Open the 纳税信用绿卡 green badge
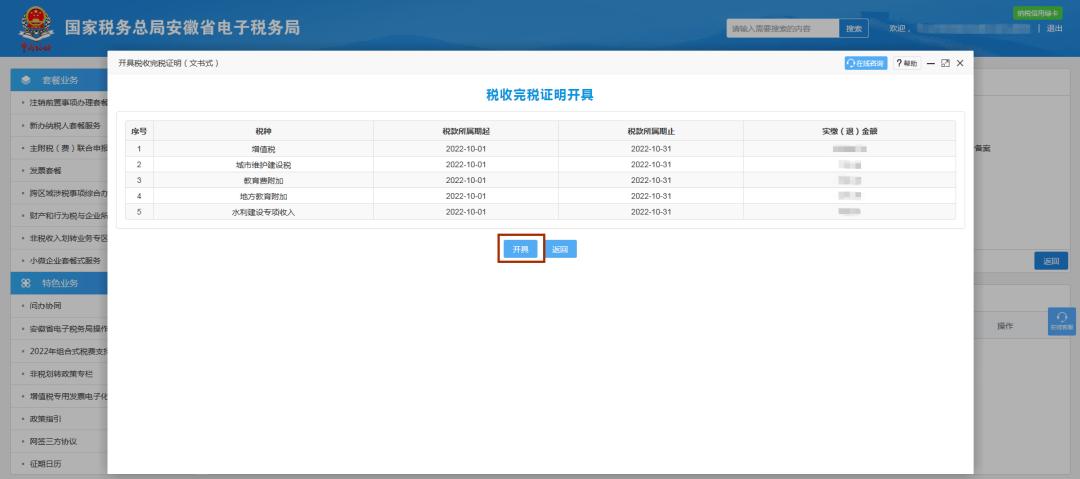 point(1038,13)
